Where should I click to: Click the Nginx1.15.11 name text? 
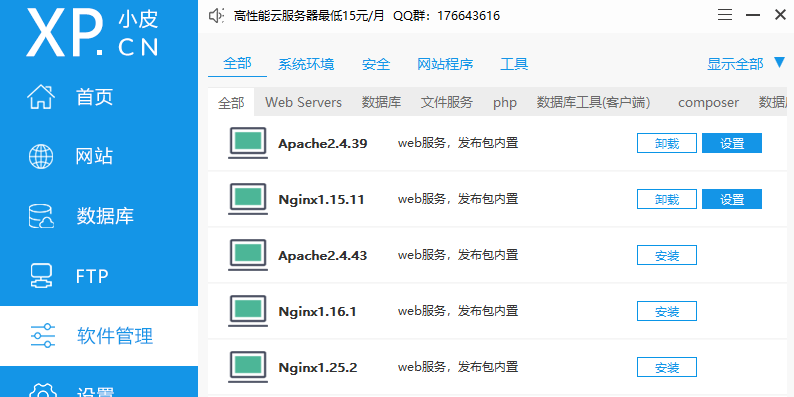click(321, 200)
